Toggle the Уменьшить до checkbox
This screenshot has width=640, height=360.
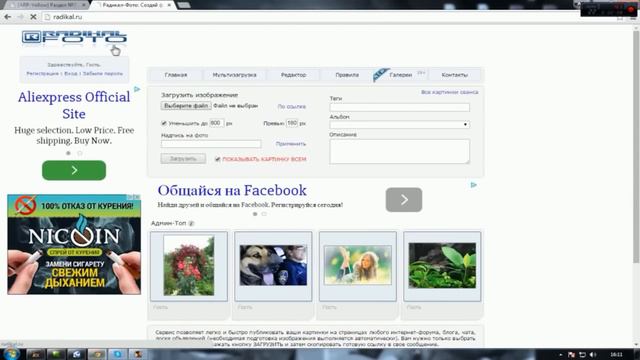pyautogui.click(x=164, y=123)
